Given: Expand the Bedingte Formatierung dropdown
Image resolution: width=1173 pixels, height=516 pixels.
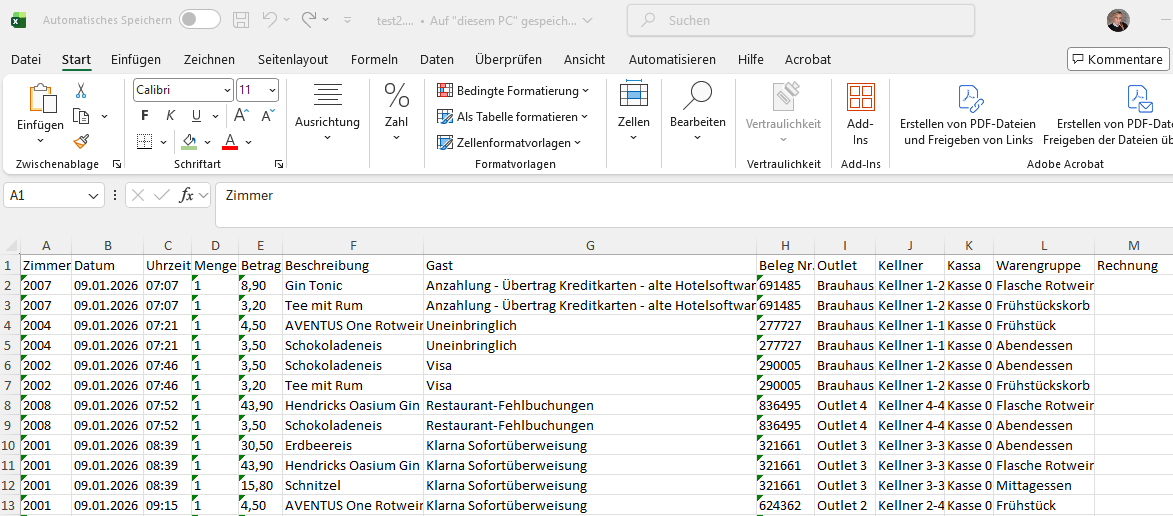Looking at the screenshot, I should (513, 91).
